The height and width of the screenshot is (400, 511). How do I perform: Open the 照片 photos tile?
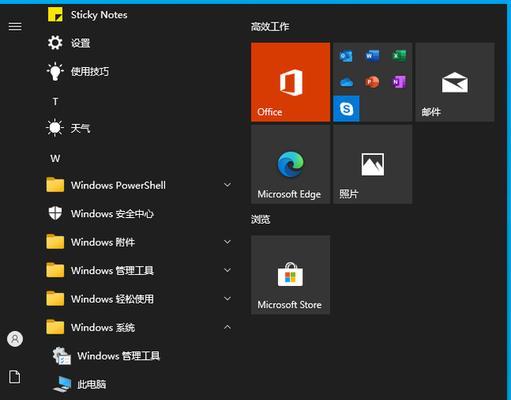[373, 164]
